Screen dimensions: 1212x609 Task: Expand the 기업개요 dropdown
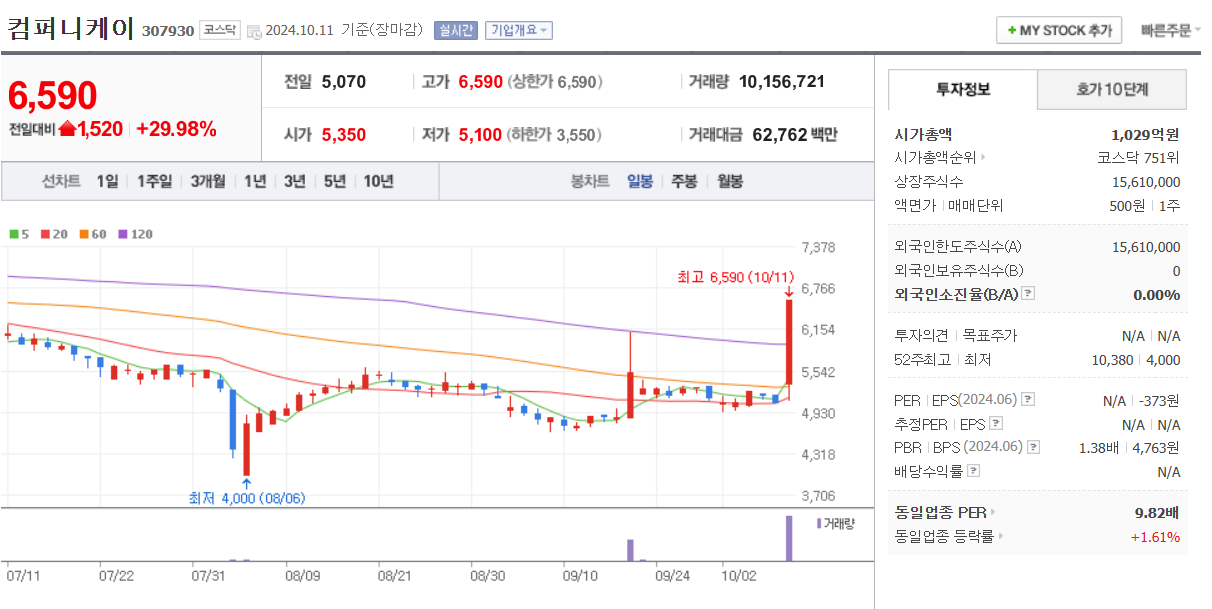[x=519, y=30]
